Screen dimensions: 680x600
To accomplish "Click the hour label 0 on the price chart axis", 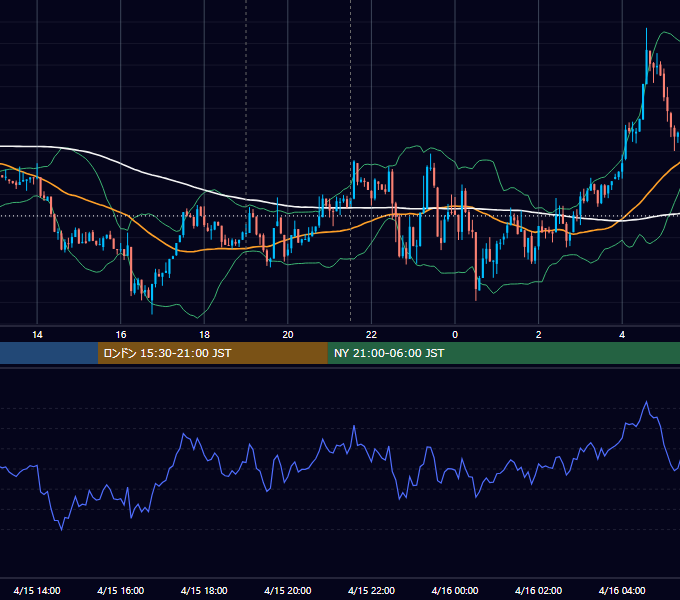I will (455, 335).
